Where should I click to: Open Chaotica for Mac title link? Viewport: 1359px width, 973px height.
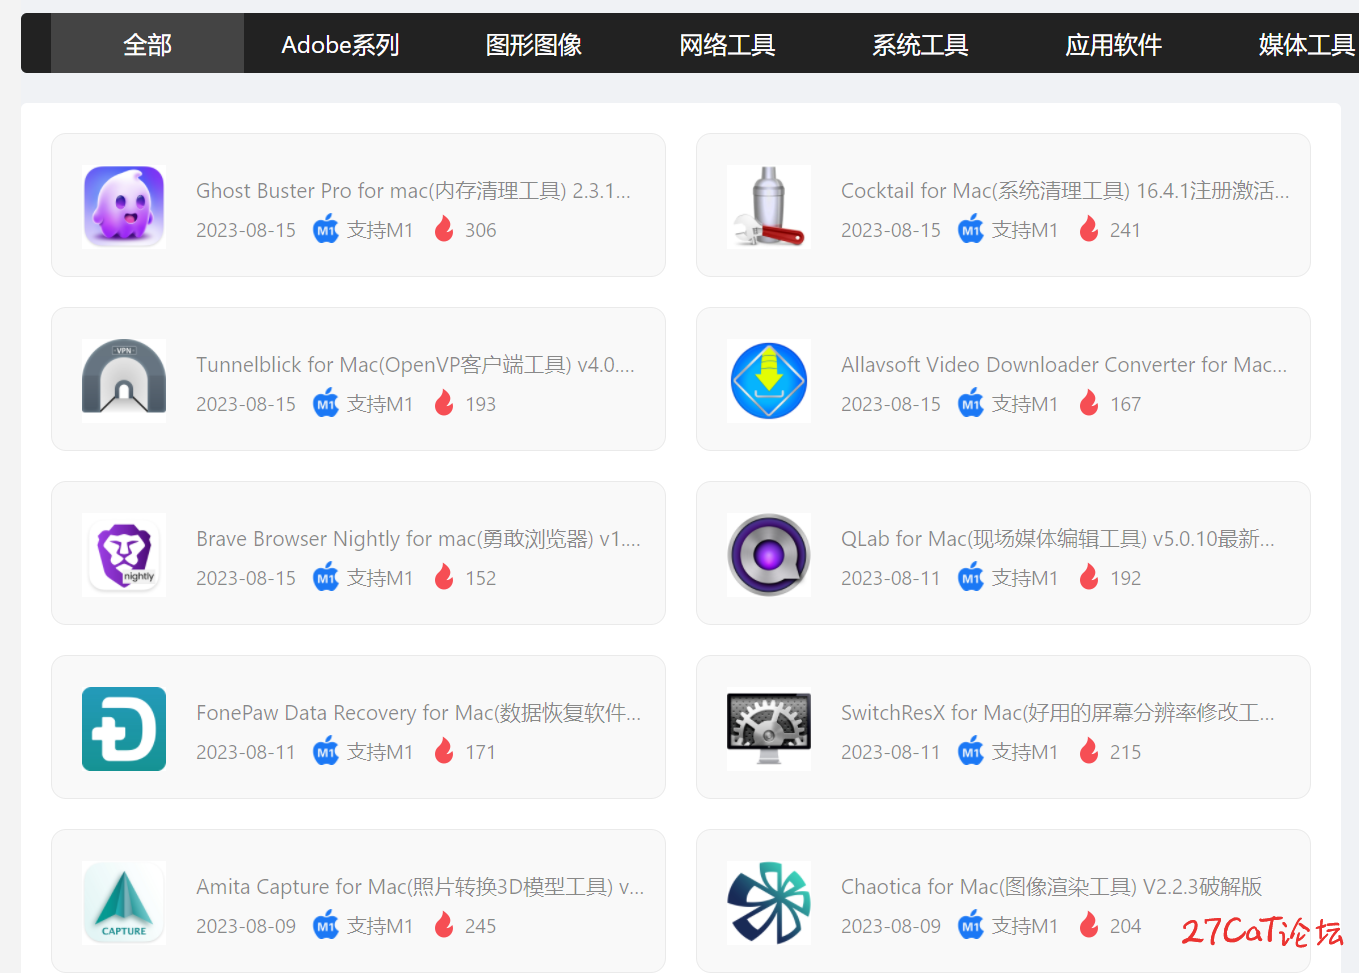tap(1051, 886)
